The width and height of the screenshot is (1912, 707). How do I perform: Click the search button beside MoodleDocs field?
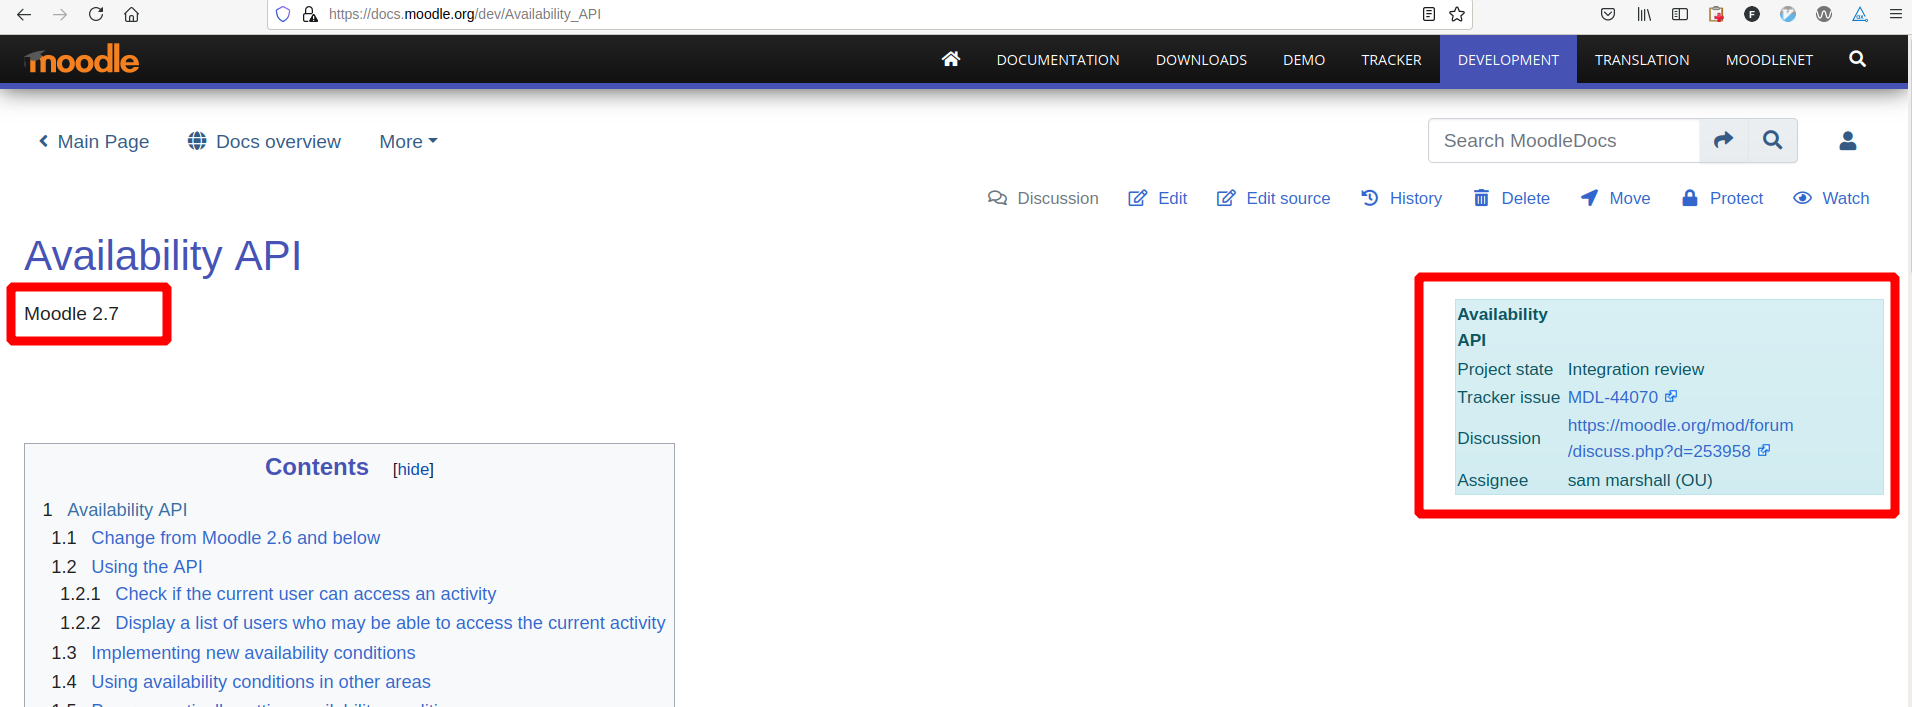(x=1772, y=140)
